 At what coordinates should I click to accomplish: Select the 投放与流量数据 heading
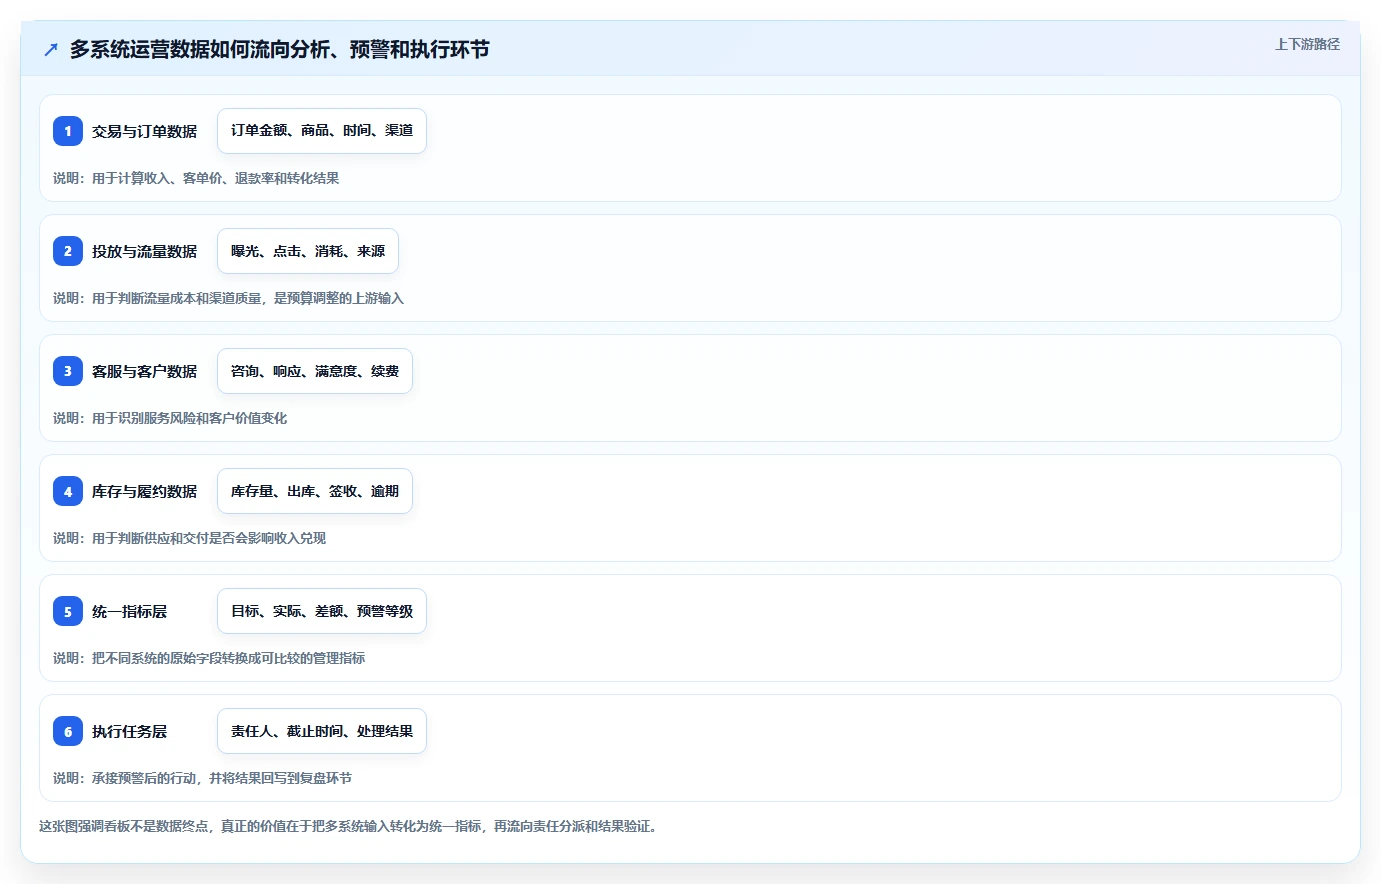coord(144,251)
